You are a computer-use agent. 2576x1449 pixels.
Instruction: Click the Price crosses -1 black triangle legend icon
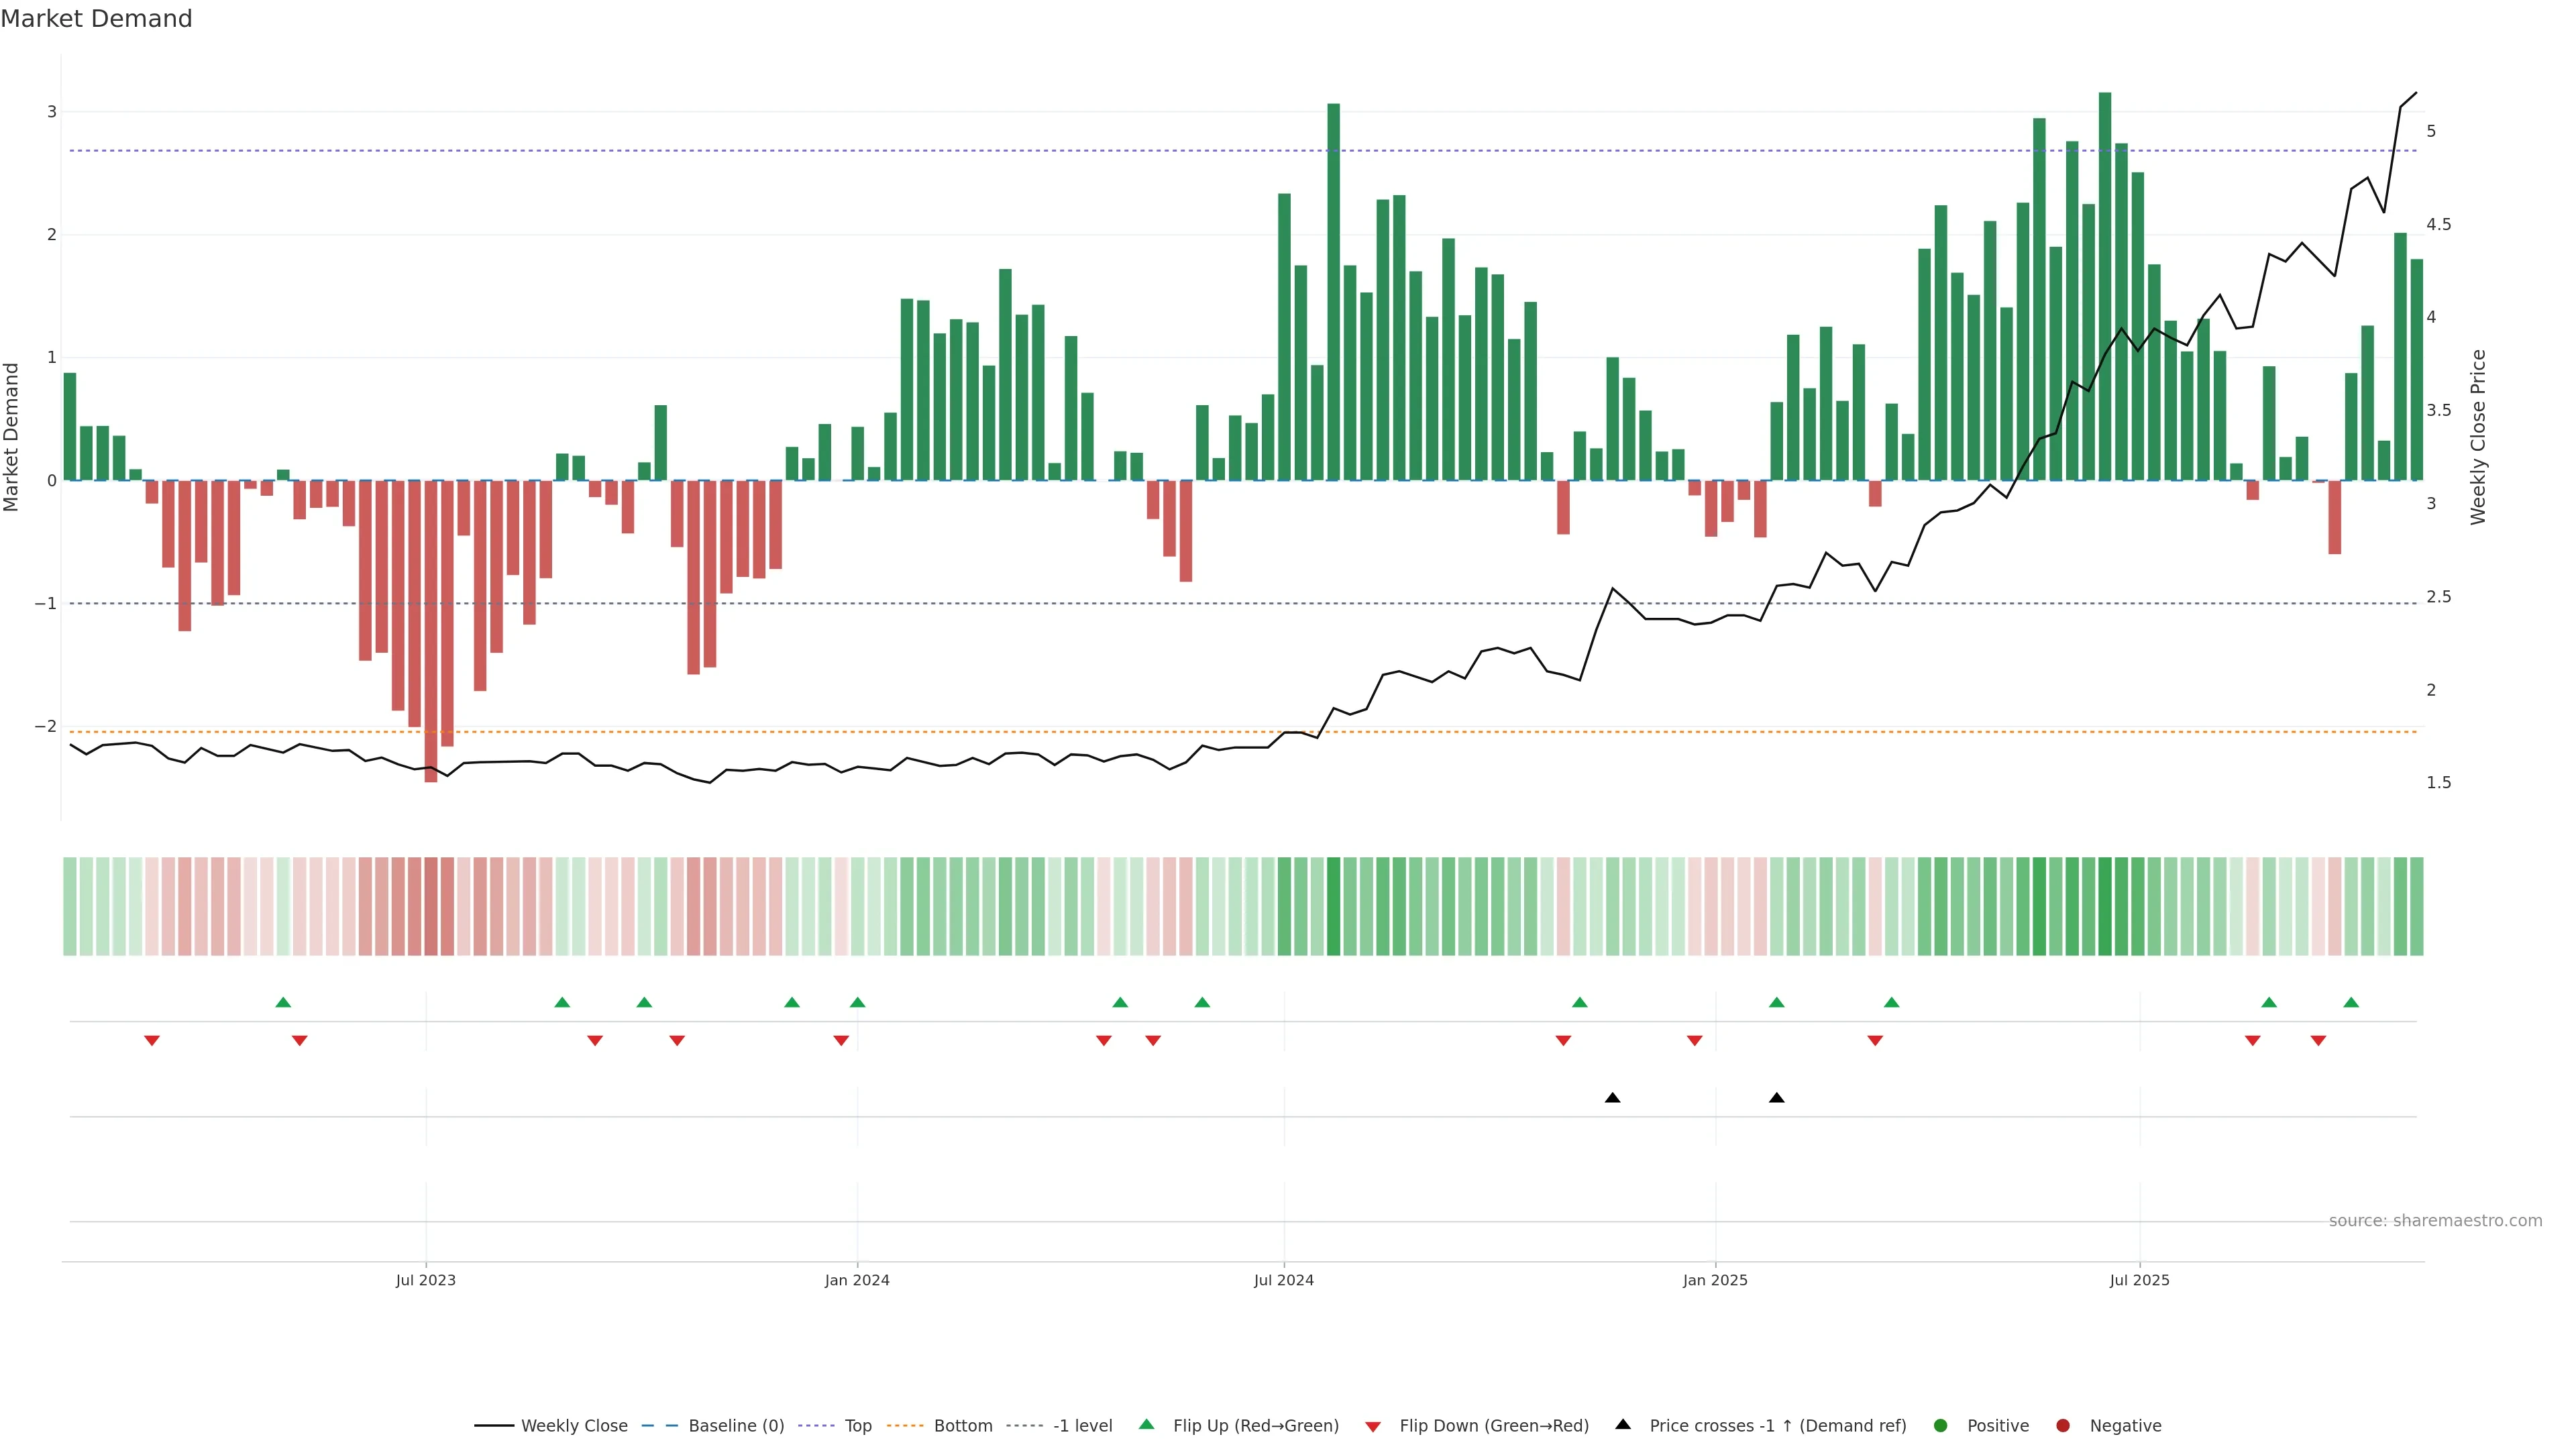click(x=1623, y=1425)
